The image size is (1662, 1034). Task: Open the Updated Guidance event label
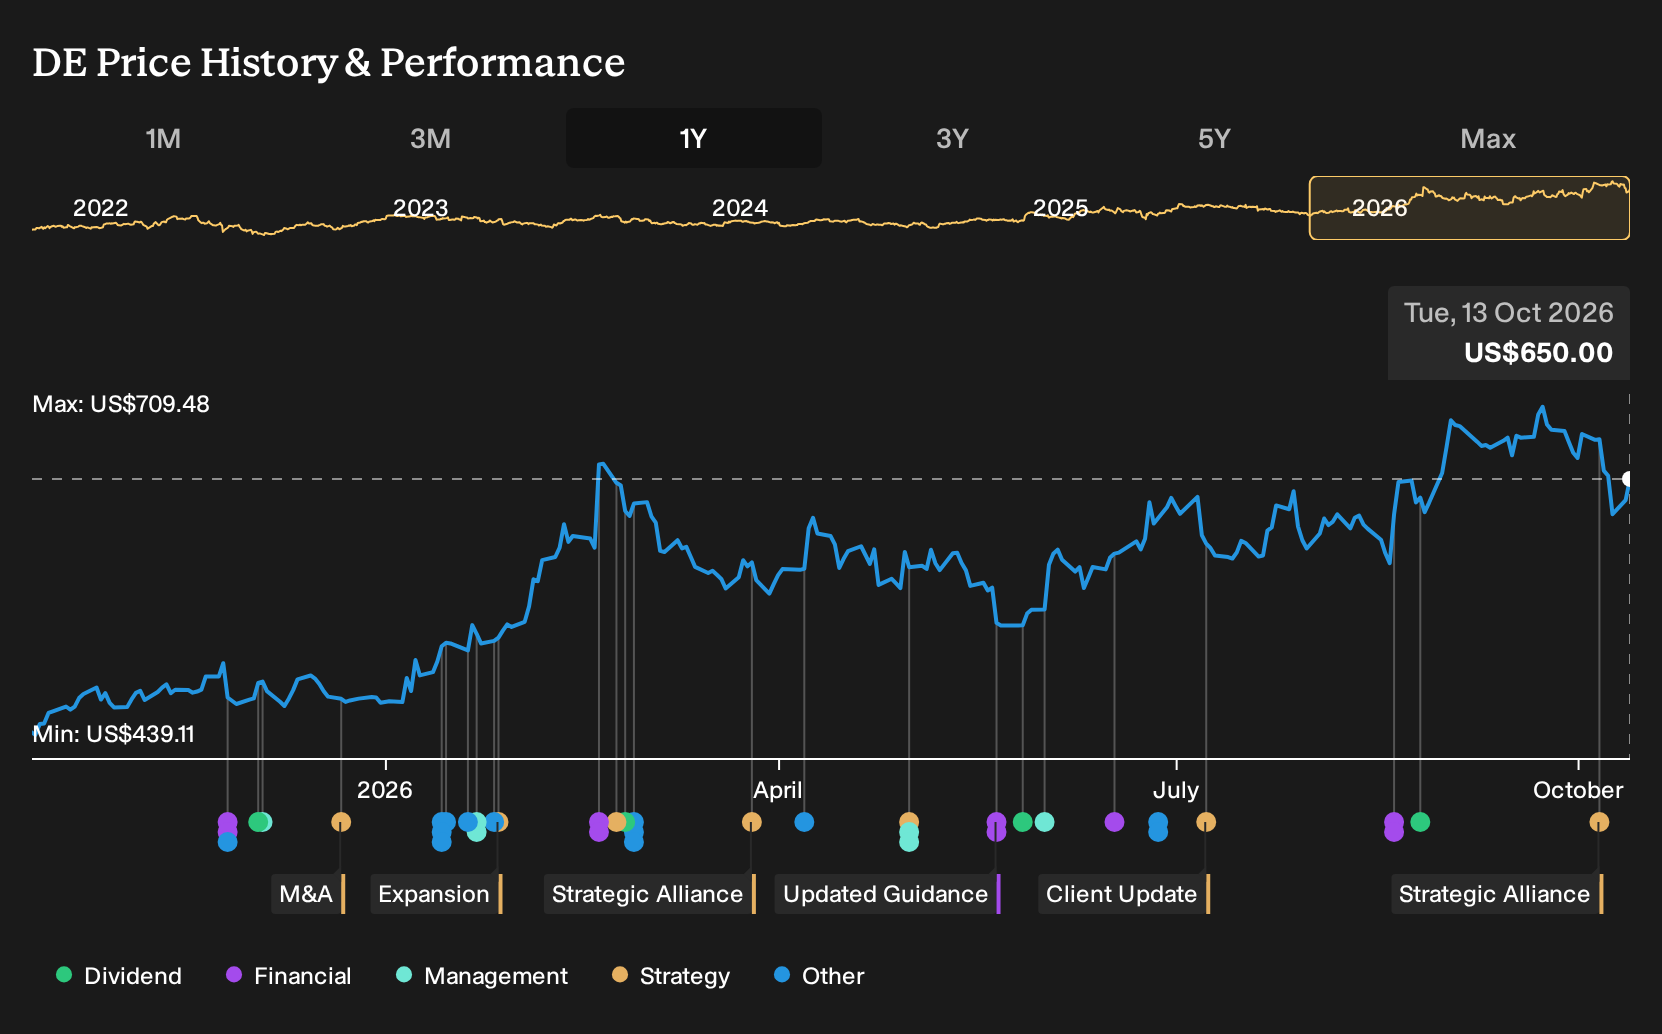coord(888,894)
